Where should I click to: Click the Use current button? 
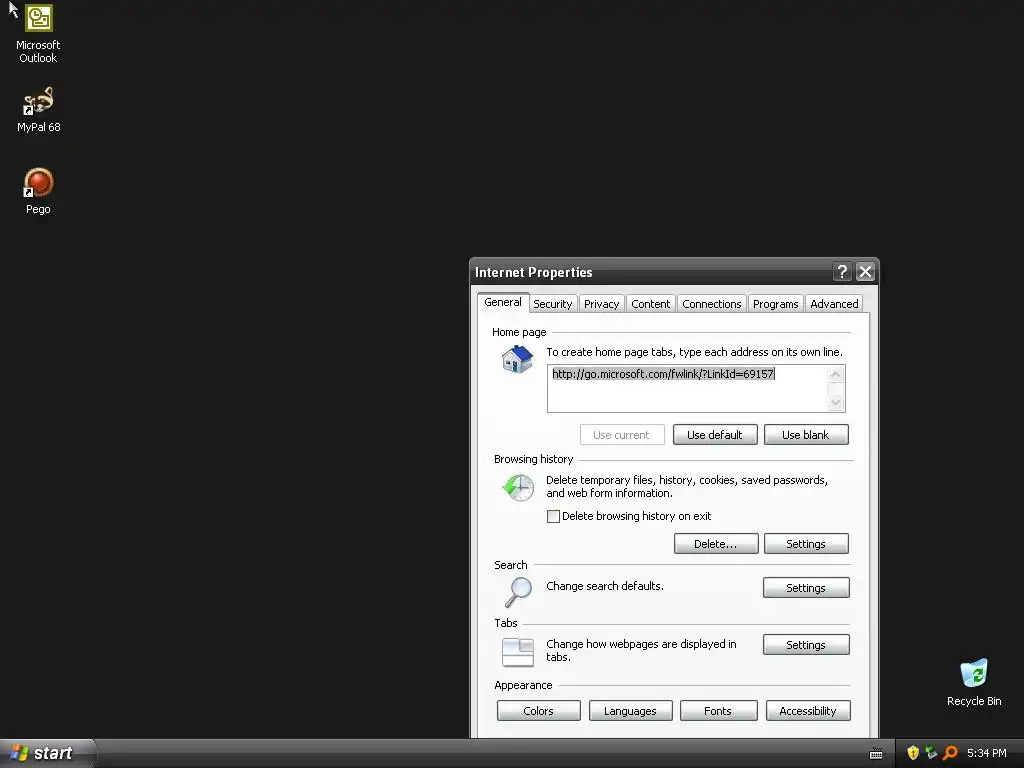coord(622,435)
